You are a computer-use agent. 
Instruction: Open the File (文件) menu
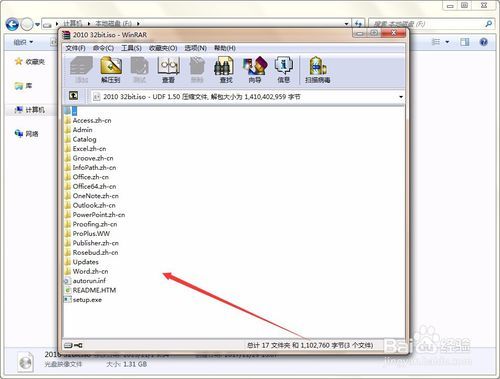coord(75,48)
